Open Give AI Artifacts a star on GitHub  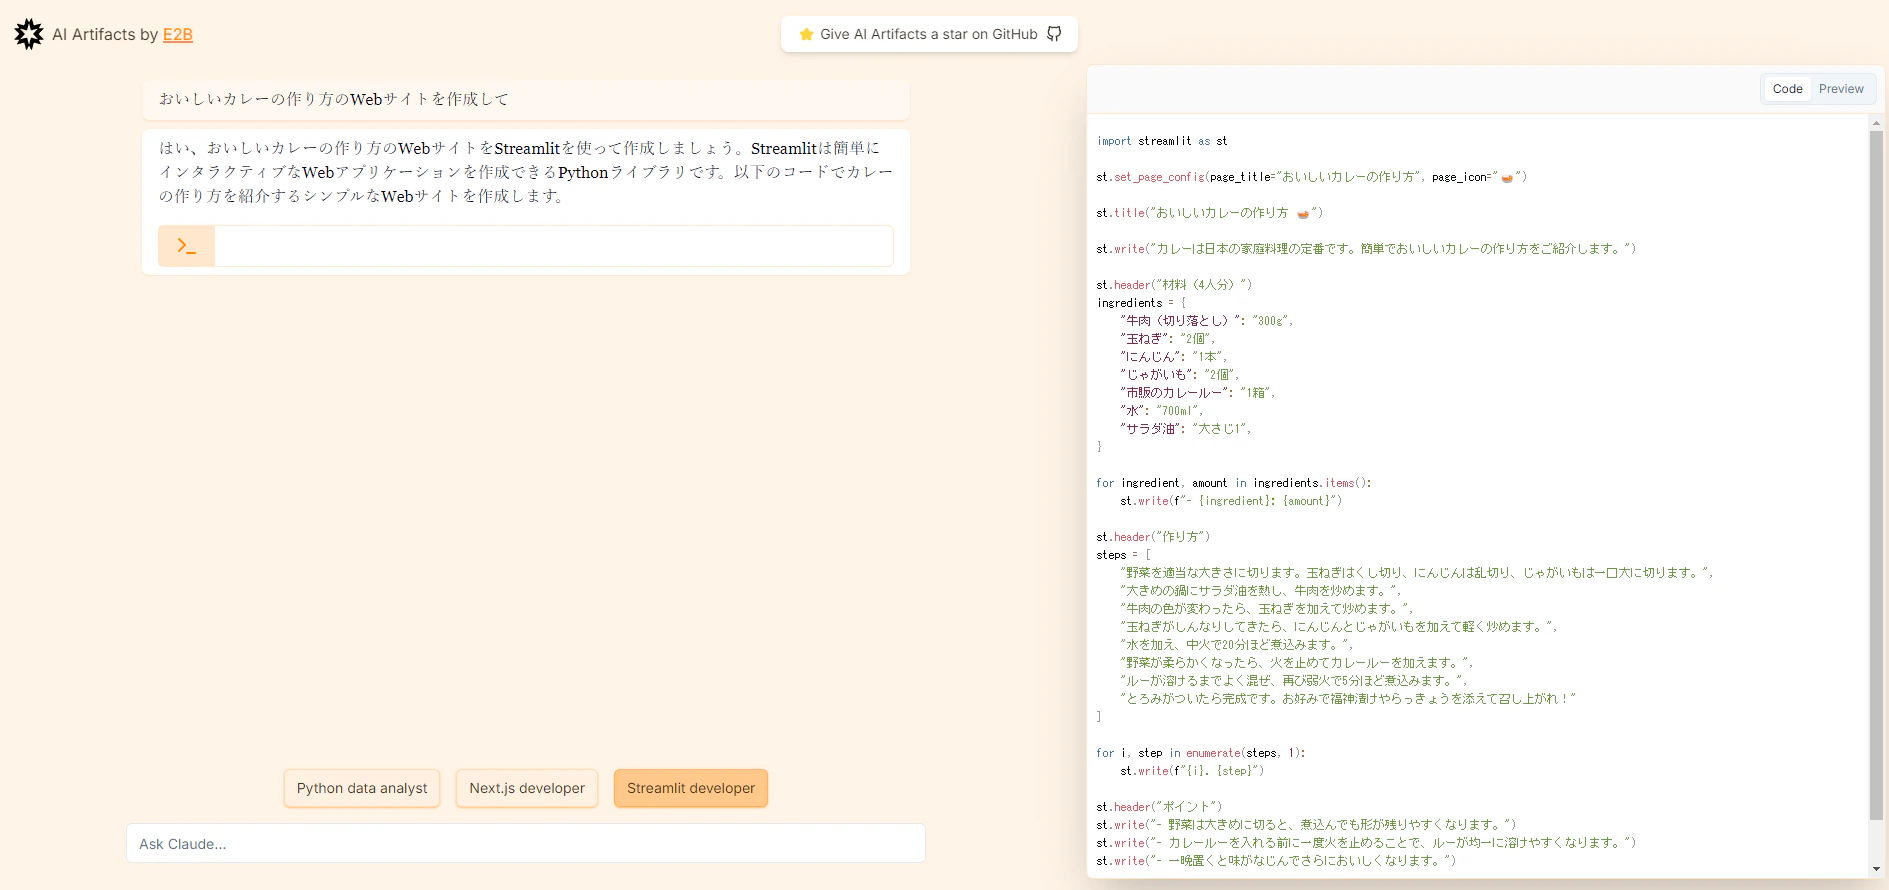click(x=929, y=34)
